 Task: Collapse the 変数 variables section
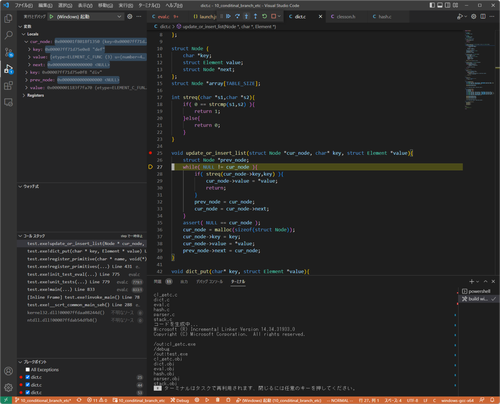[x=20, y=26]
